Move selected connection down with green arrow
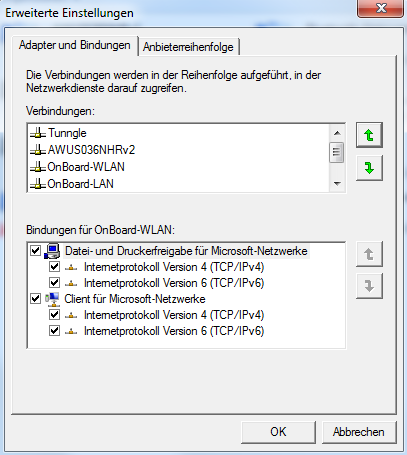This screenshot has width=407, height=455. [369, 168]
